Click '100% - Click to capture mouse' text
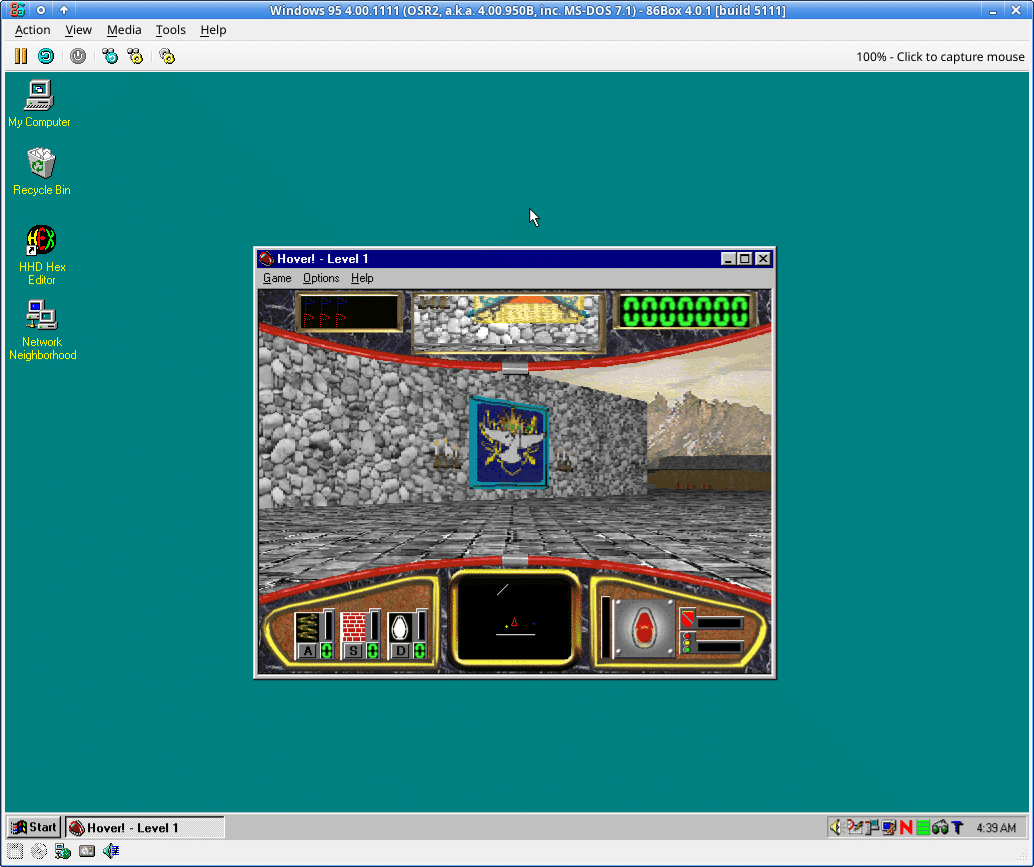 click(x=940, y=57)
